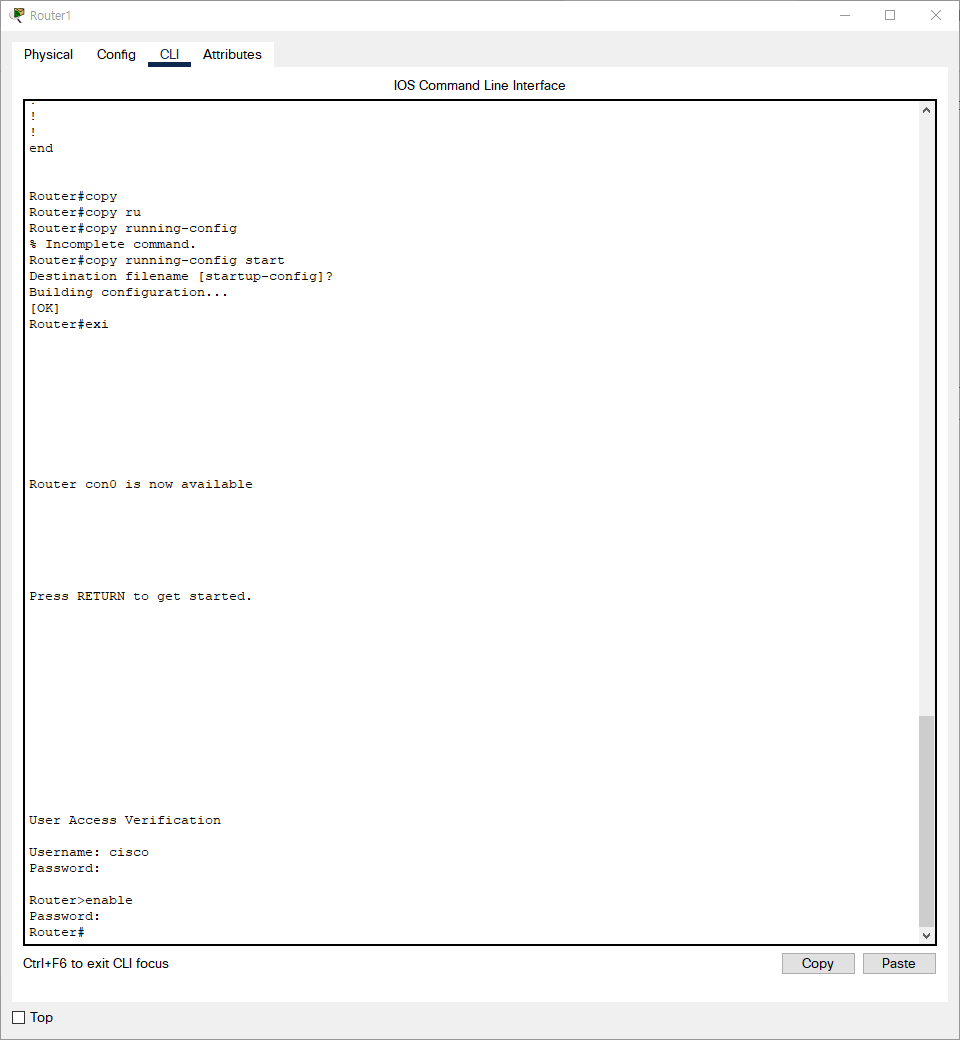Click the 'Ctrl+F6 to exit CLI focus' label

point(96,963)
